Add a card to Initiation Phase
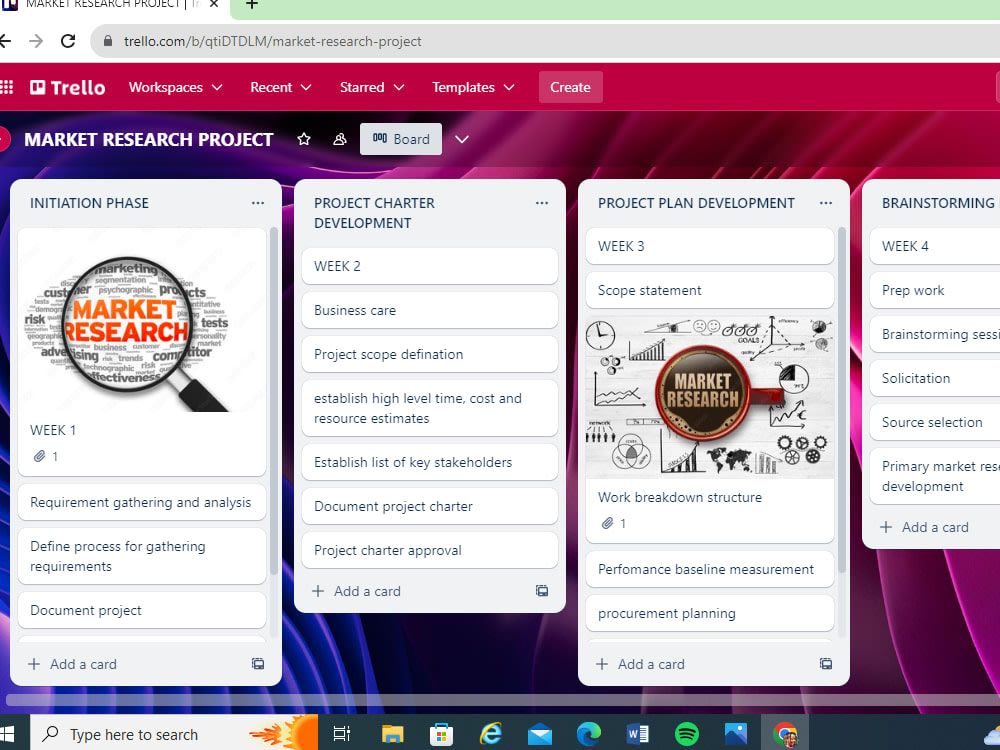The height and width of the screenshot is (750, 1000). point(73,664)
